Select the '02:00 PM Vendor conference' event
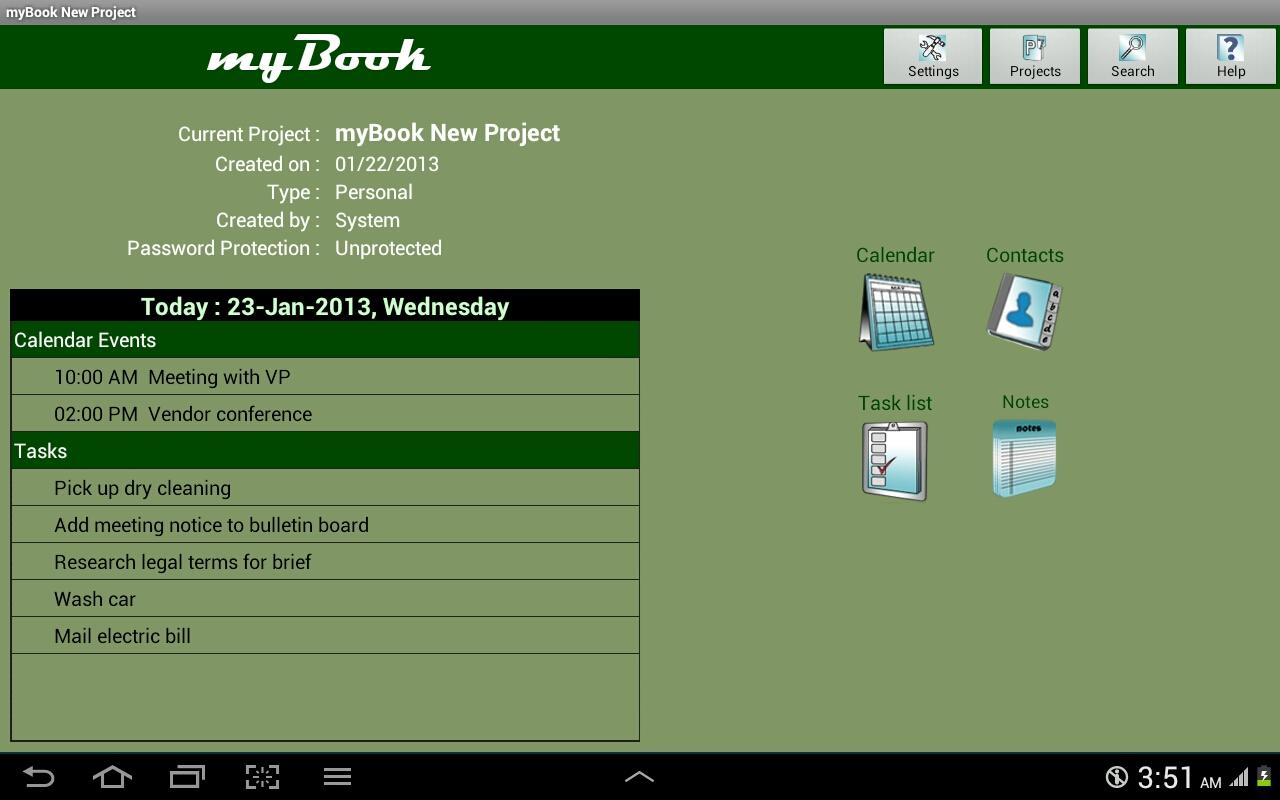This screenshot has height=800, width=1280. click(325, 414)
